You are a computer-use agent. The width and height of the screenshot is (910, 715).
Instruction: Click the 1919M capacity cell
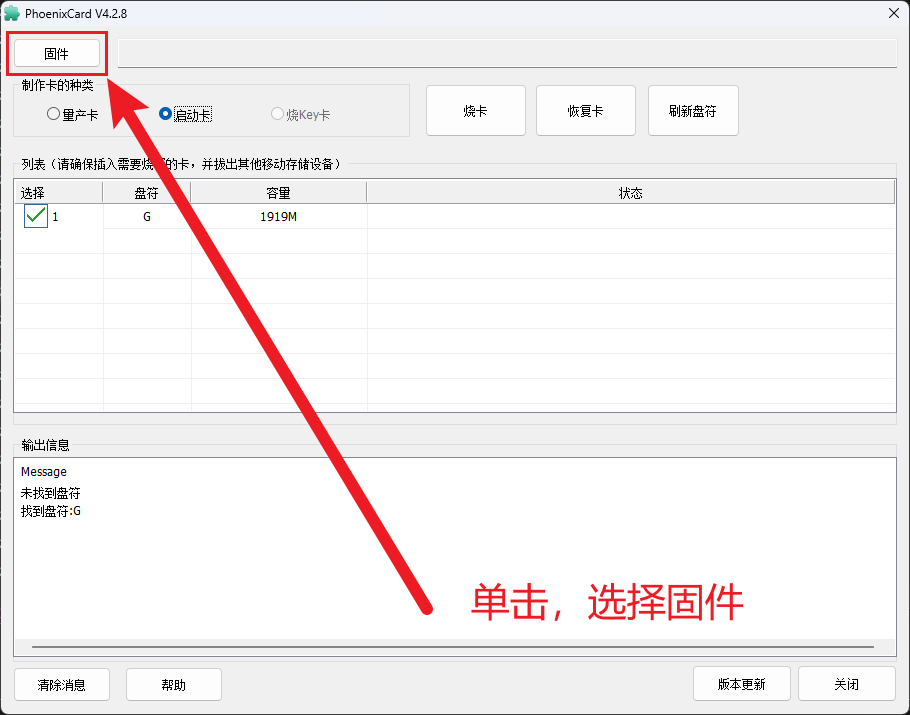[278, 217]
